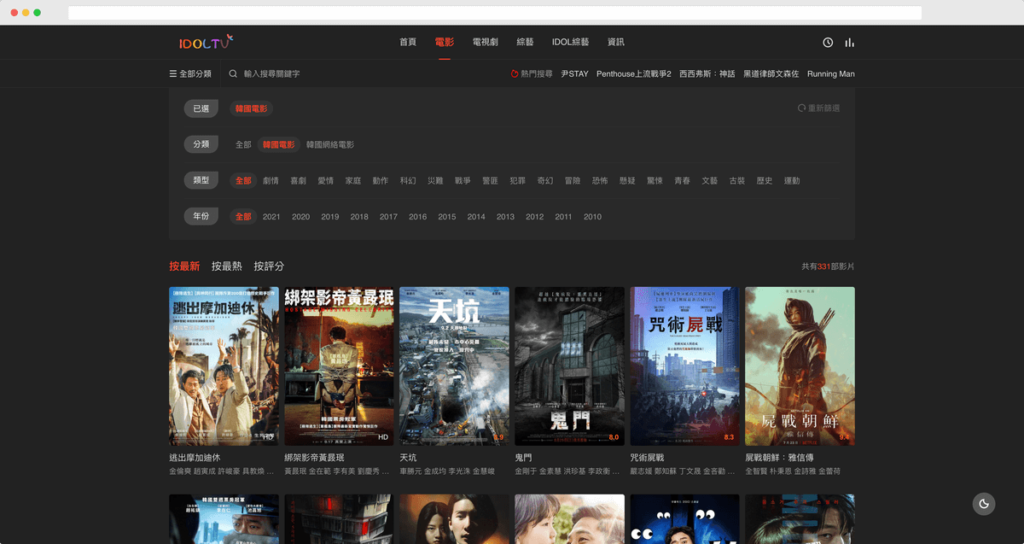The height and width of the screenshot is (544, 1024).
Task: Search hot keyword 西西弗斯：神話
Action: [x=707, y=74]
